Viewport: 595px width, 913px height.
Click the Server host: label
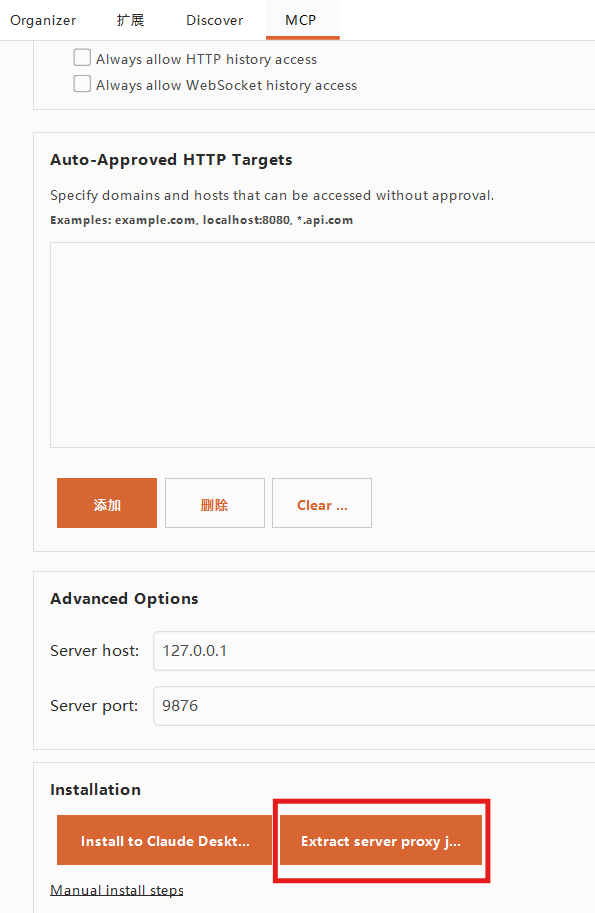[x=94, y=651]
